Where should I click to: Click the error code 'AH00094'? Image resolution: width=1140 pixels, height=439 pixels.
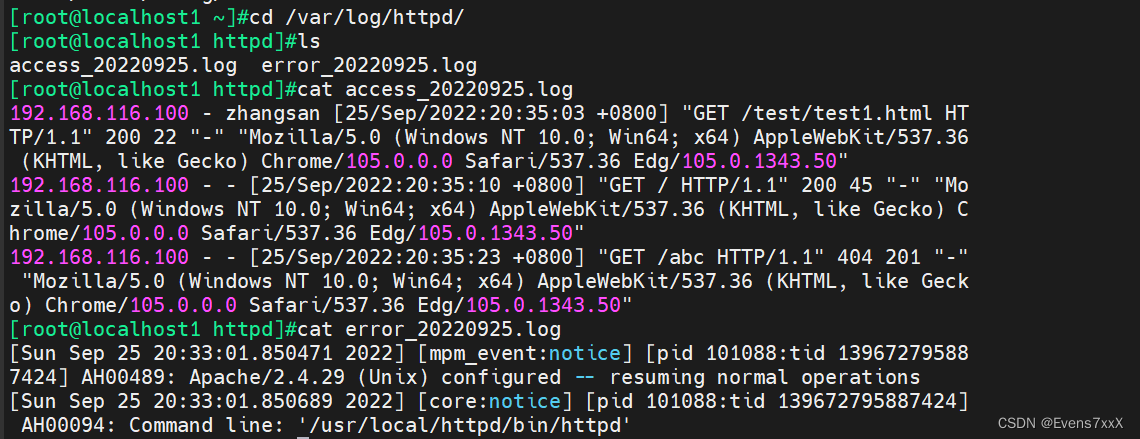point(63,424)
